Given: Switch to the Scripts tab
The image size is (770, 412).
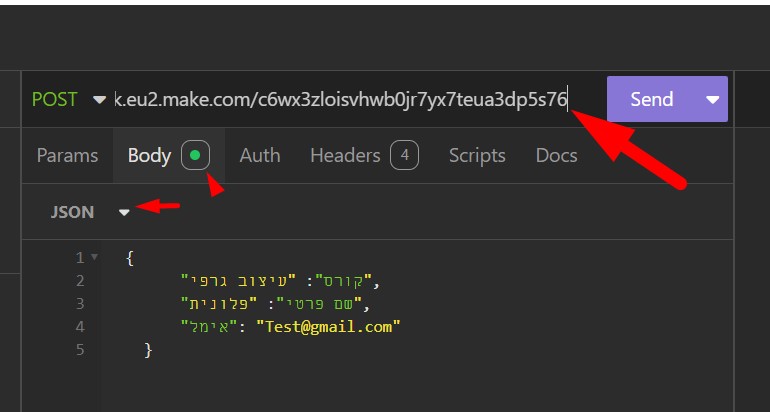Looking at the screenshot, I should [477, 156].
